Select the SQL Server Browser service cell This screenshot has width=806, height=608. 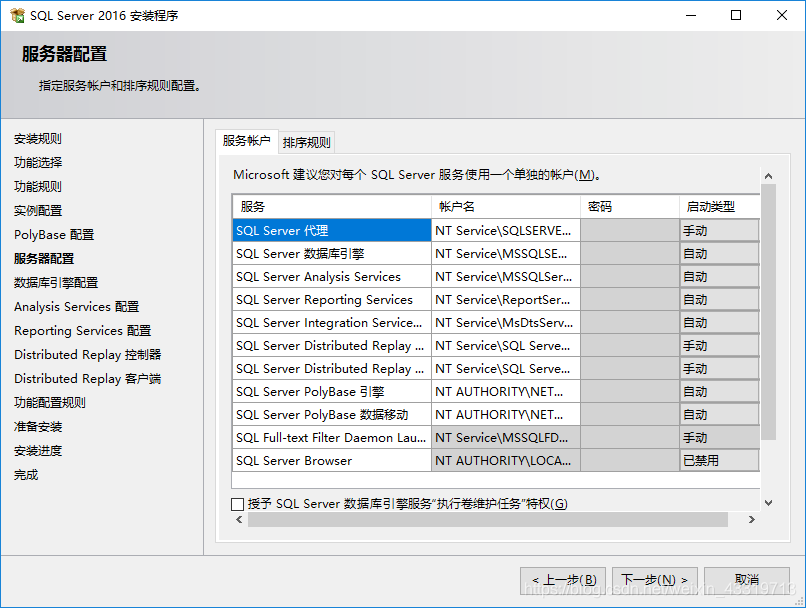pos(332,460)
